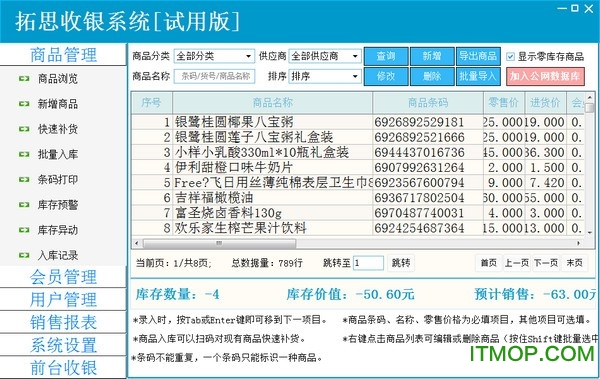Click the 快速补货 green icon in the sidebar
Image resolution: width=600 pixels, height=379 pixels.
[24, 129]
